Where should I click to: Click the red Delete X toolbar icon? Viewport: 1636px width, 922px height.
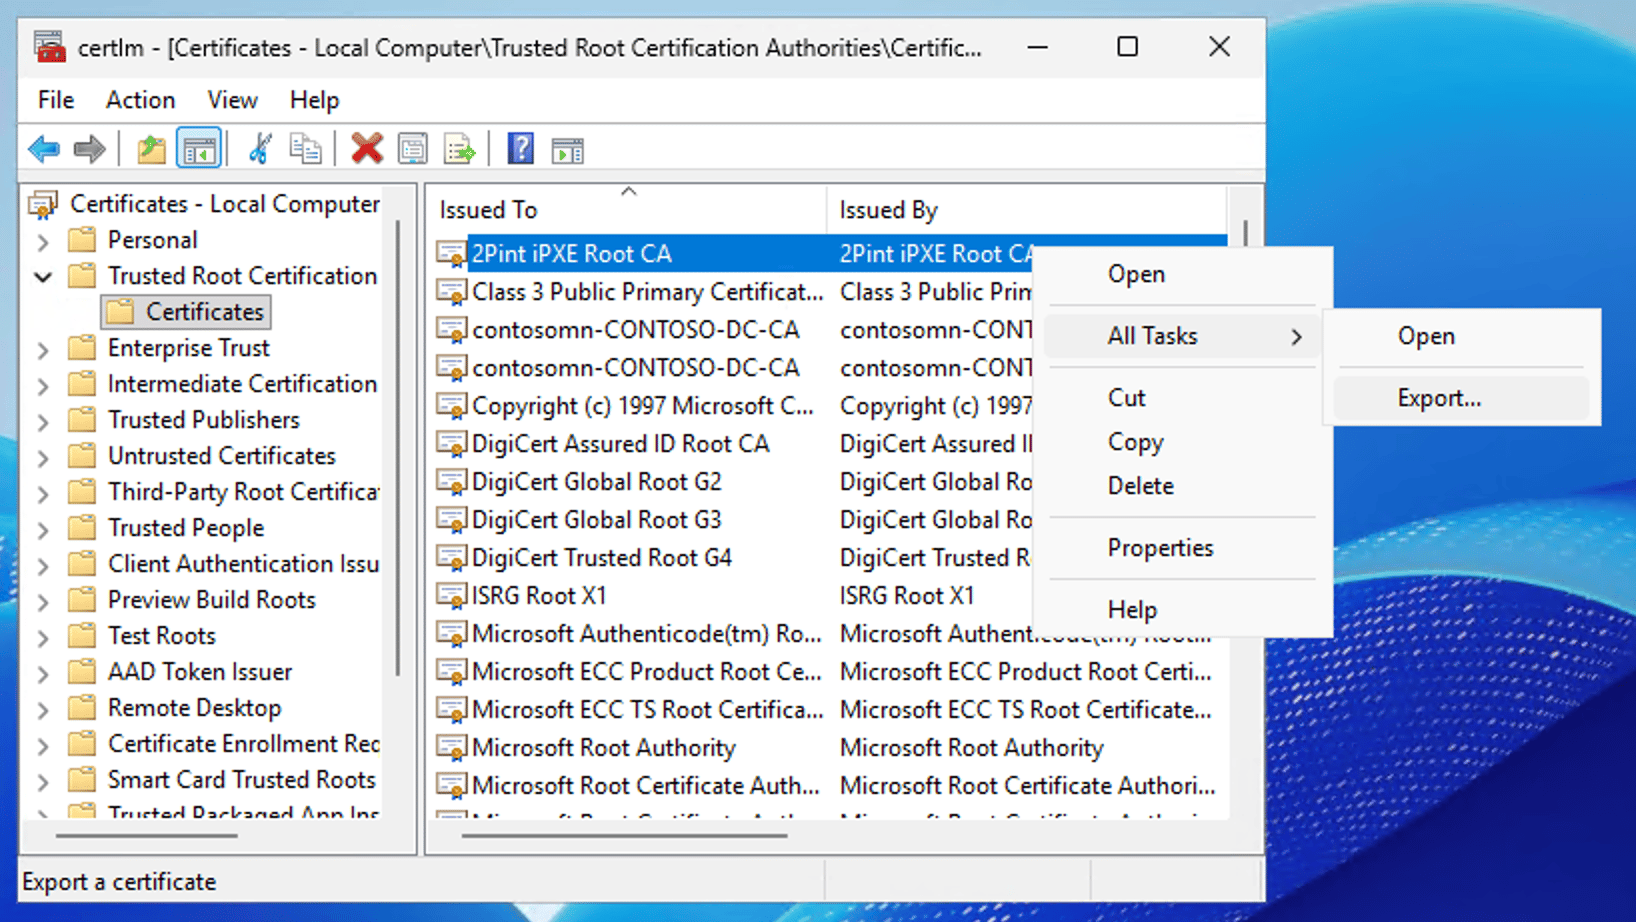(x=367, y=150)
